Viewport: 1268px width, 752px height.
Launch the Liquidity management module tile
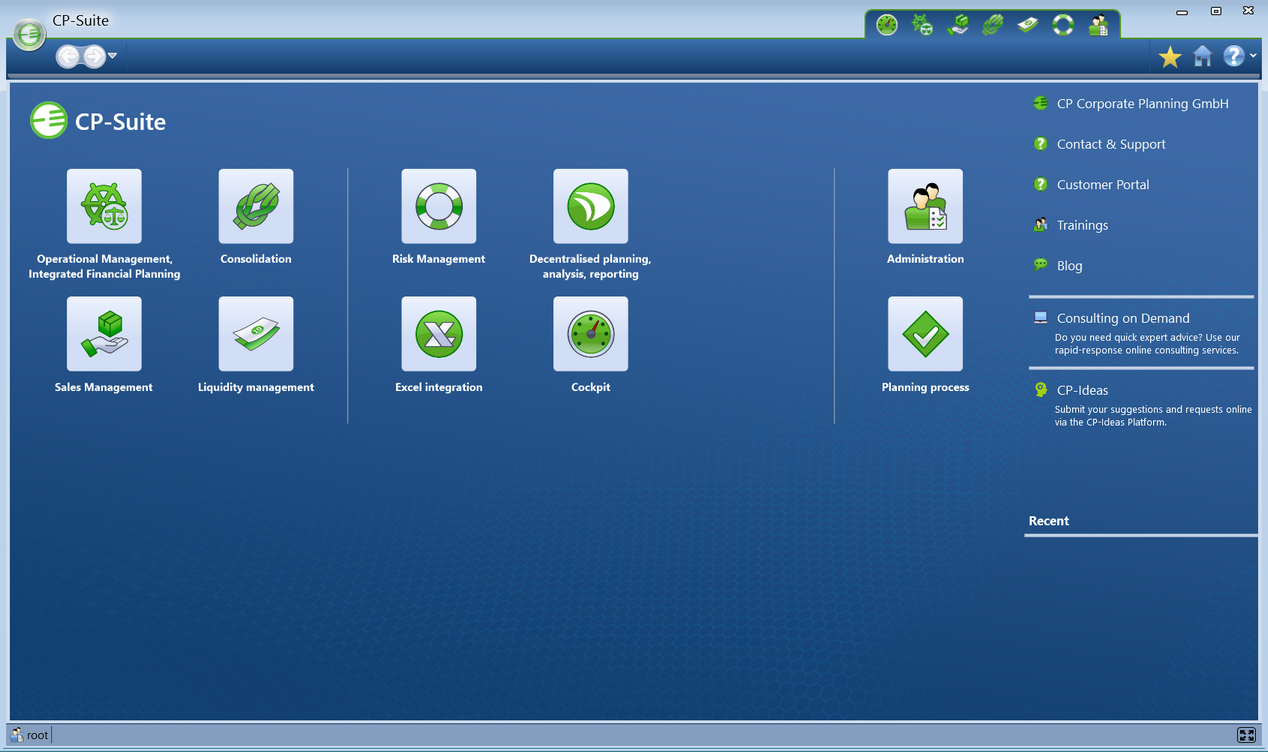[256, 334]
